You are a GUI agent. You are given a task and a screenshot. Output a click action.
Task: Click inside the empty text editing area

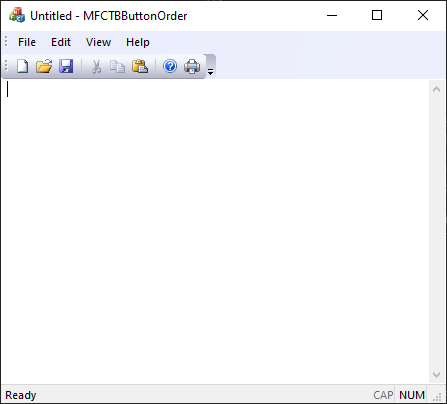point(215,231)
